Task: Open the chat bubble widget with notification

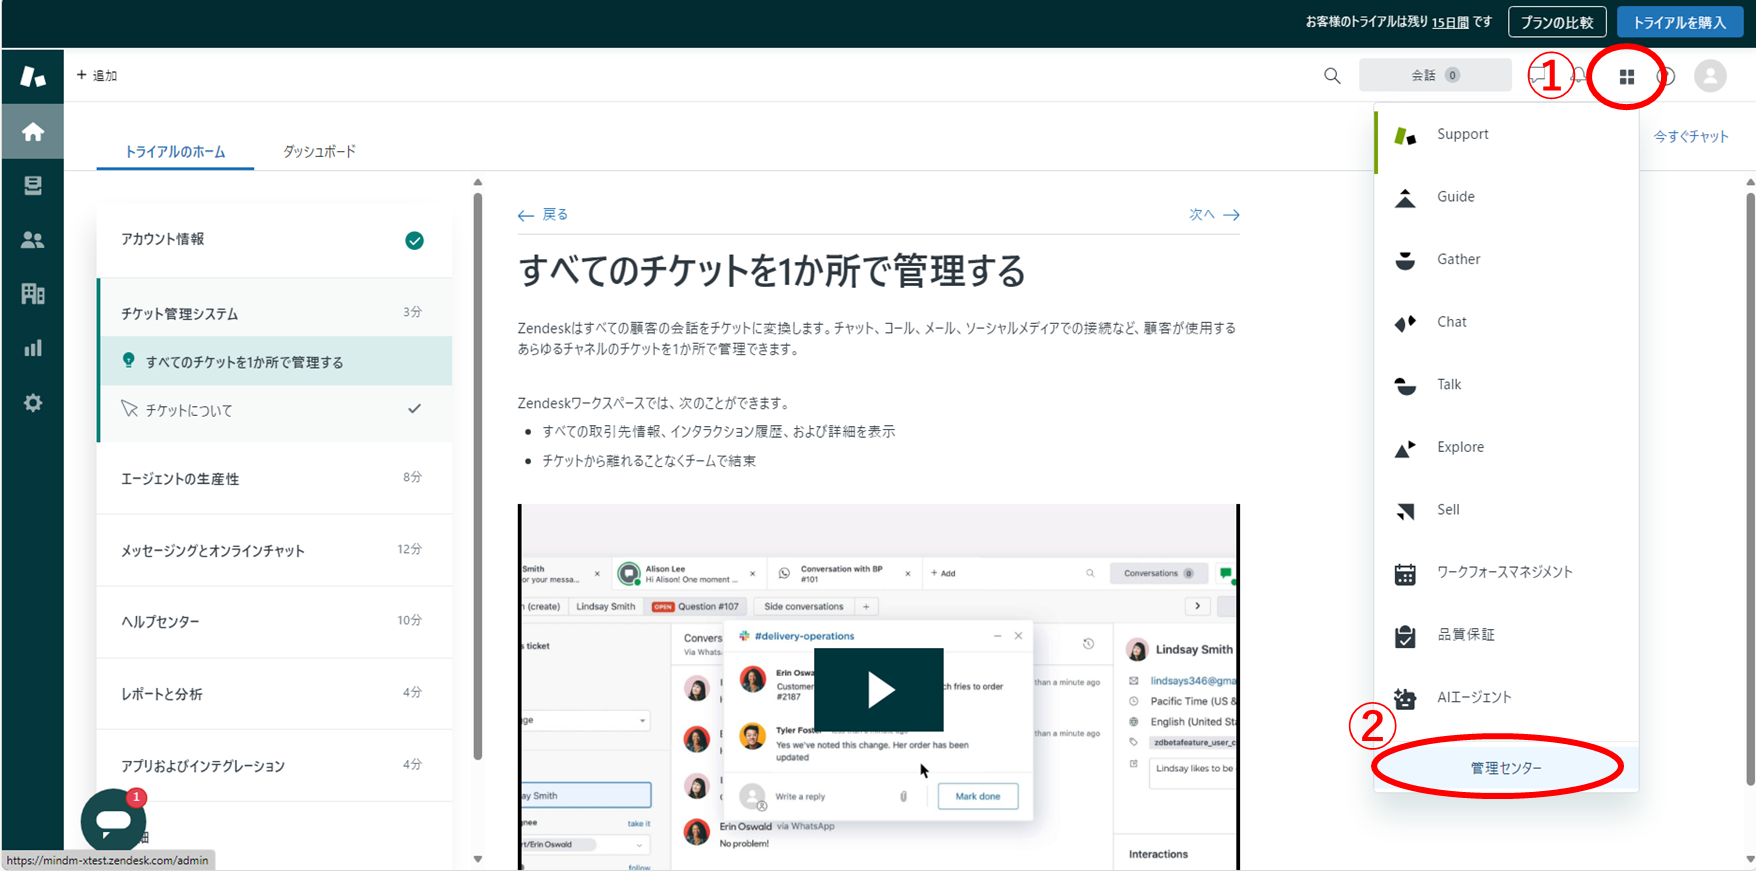Action: [113, 821]
